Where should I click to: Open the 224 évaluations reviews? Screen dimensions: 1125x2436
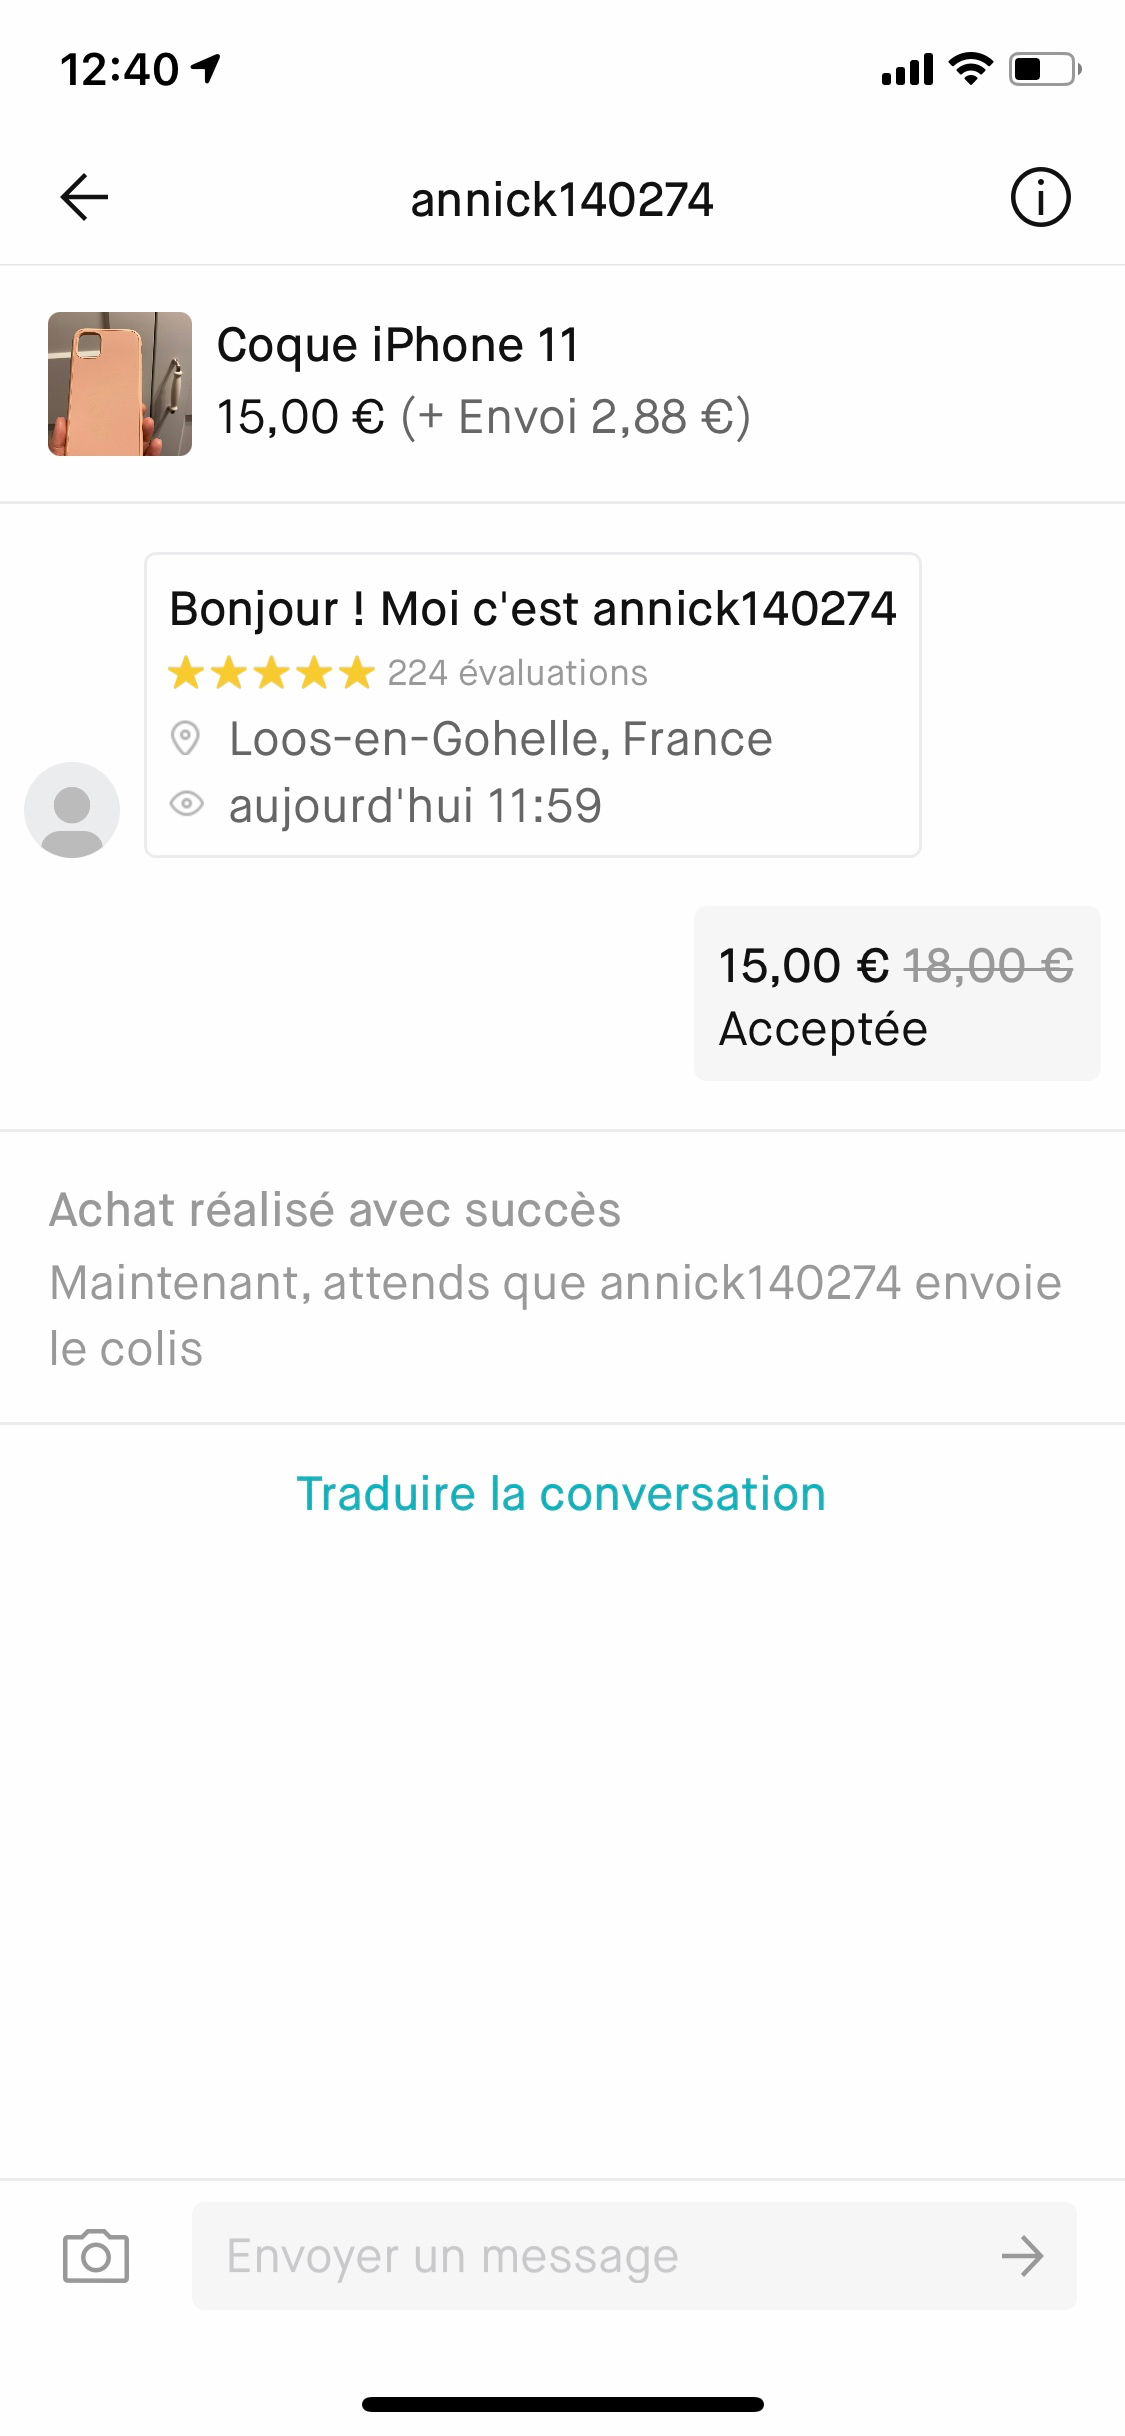click(517, 673)
